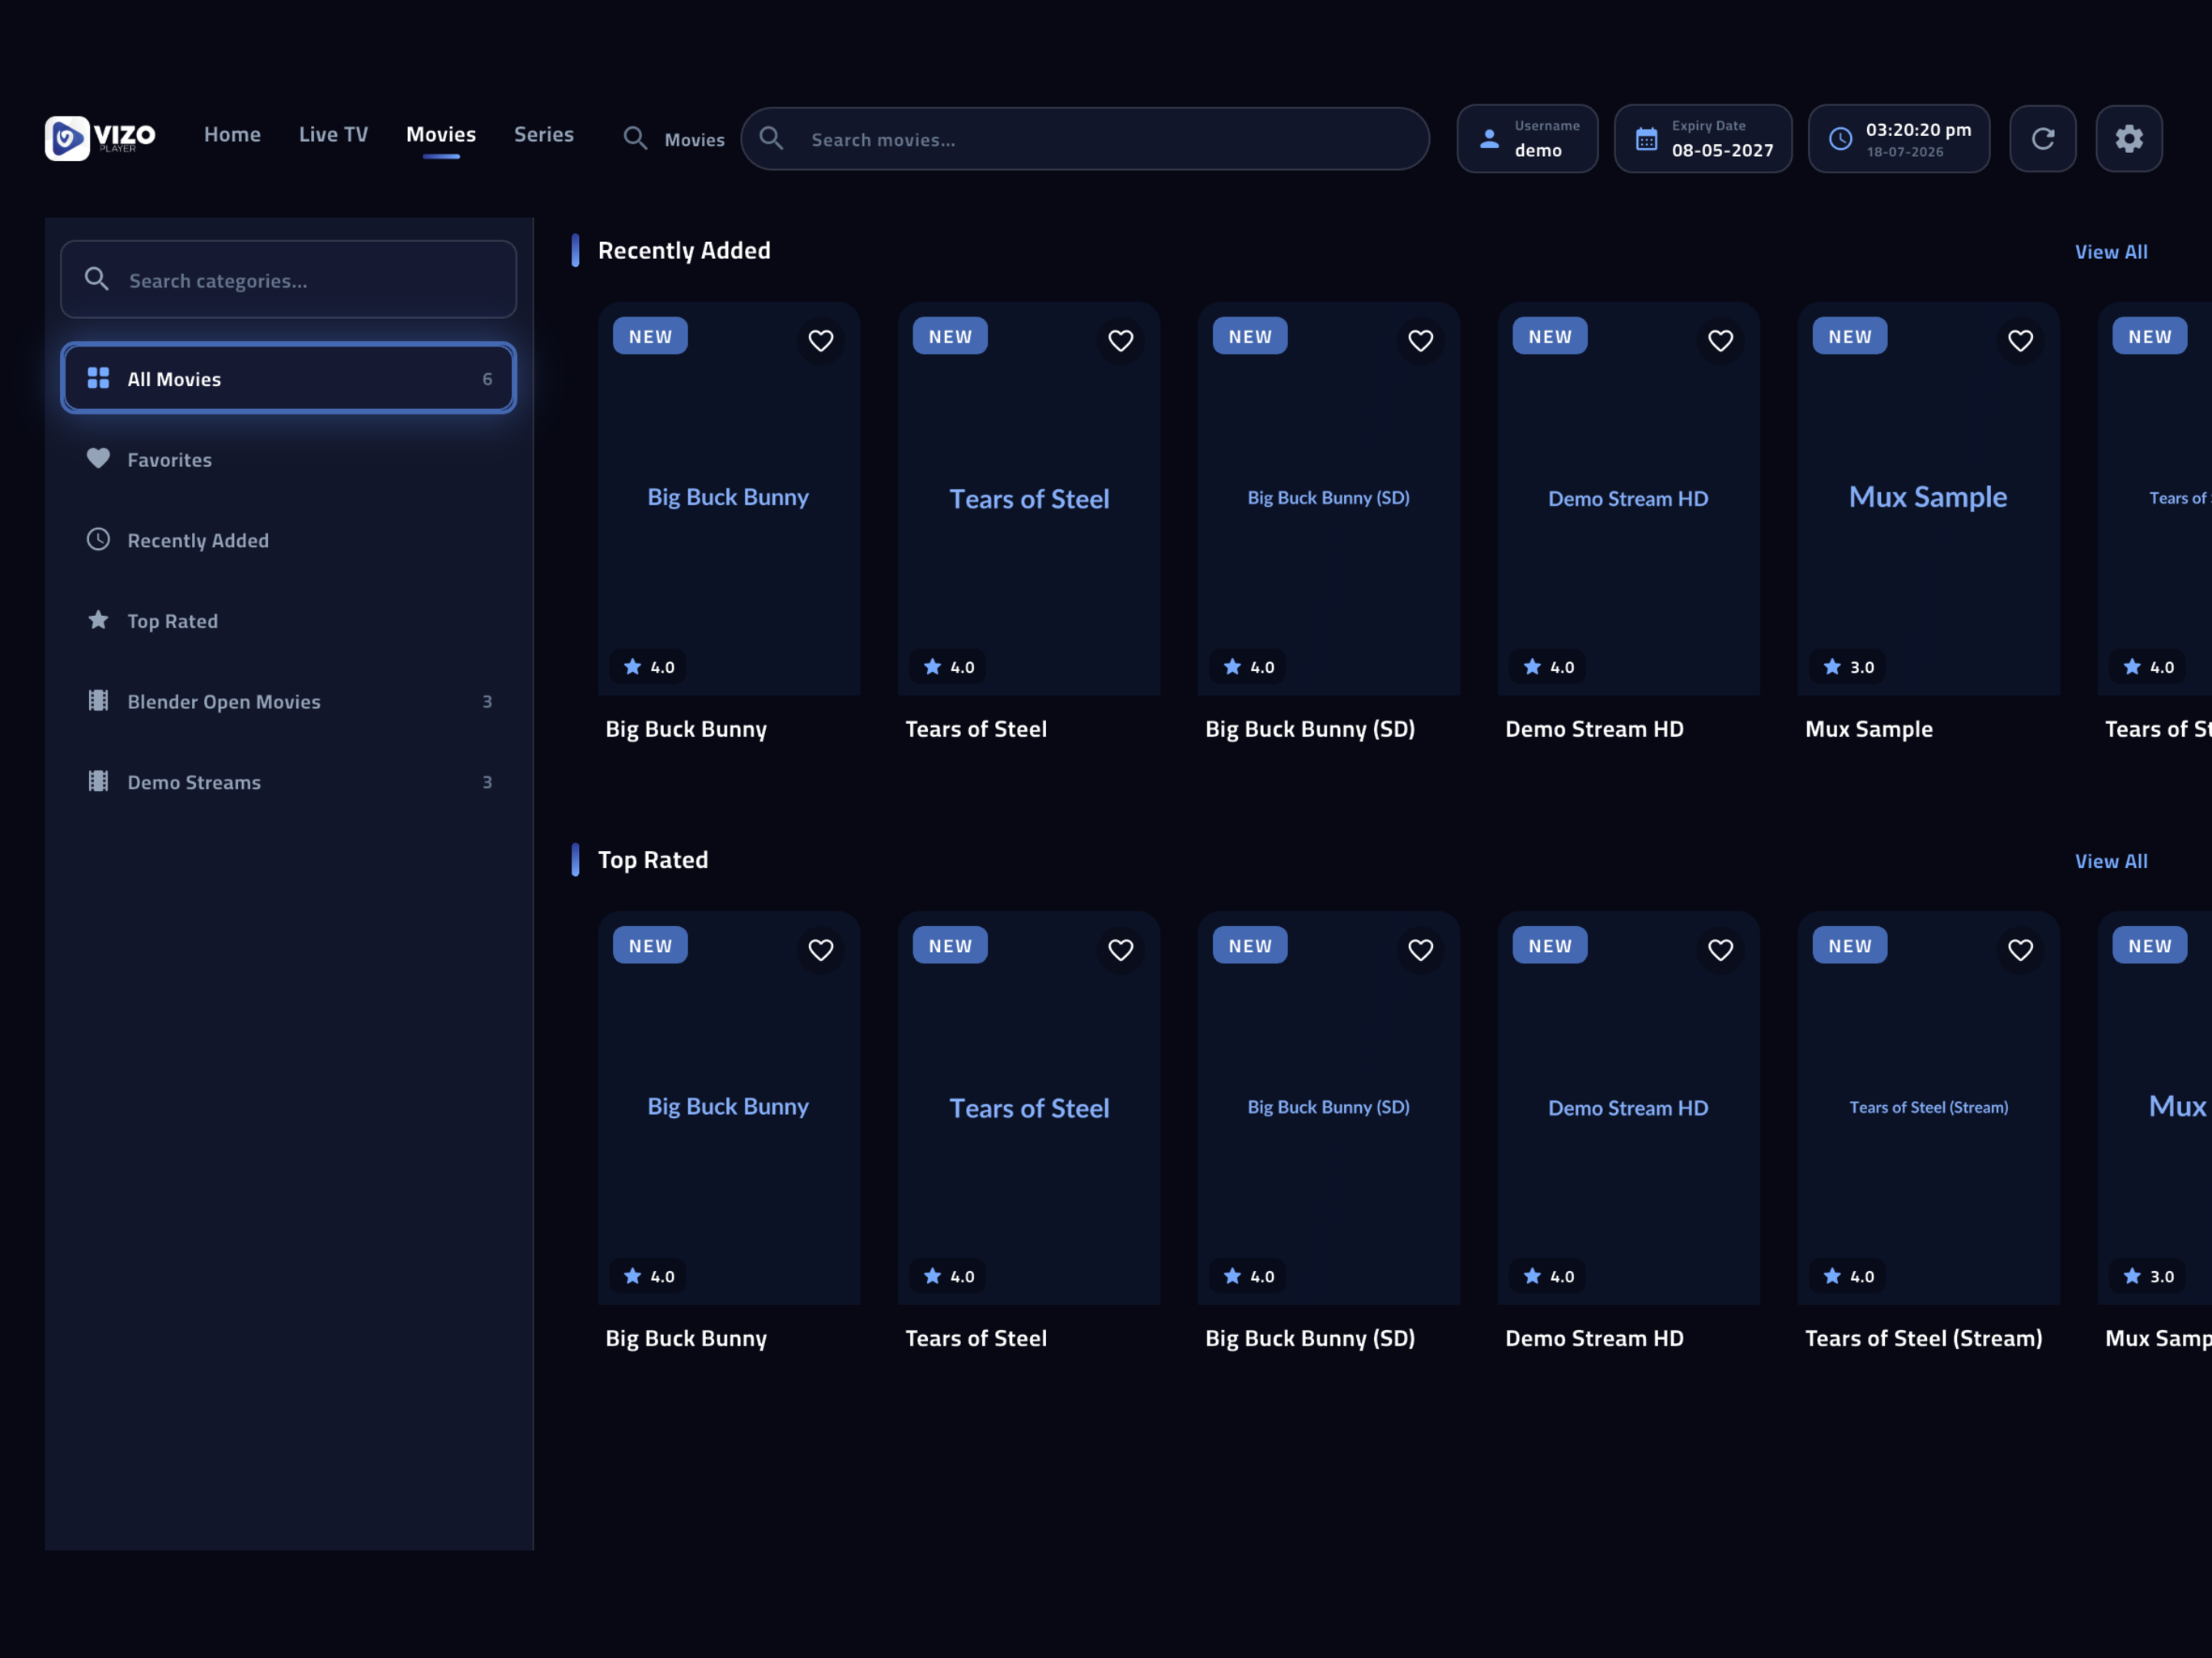Click Tears of Steel title under Top Rated card
The width and height of the screenshot is (2212, 1658).
pyautogui.click(x=976, y=1338)
